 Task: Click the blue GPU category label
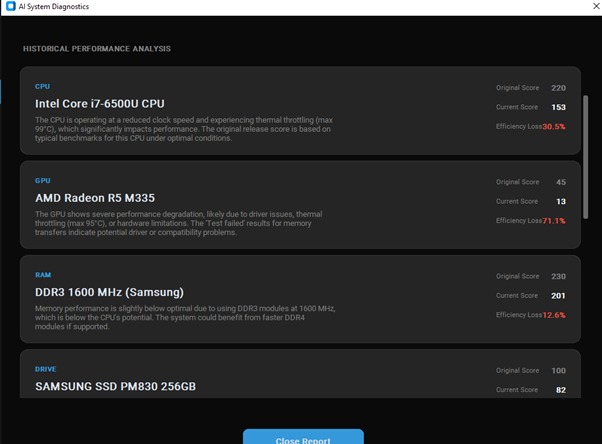coord(43,181)
